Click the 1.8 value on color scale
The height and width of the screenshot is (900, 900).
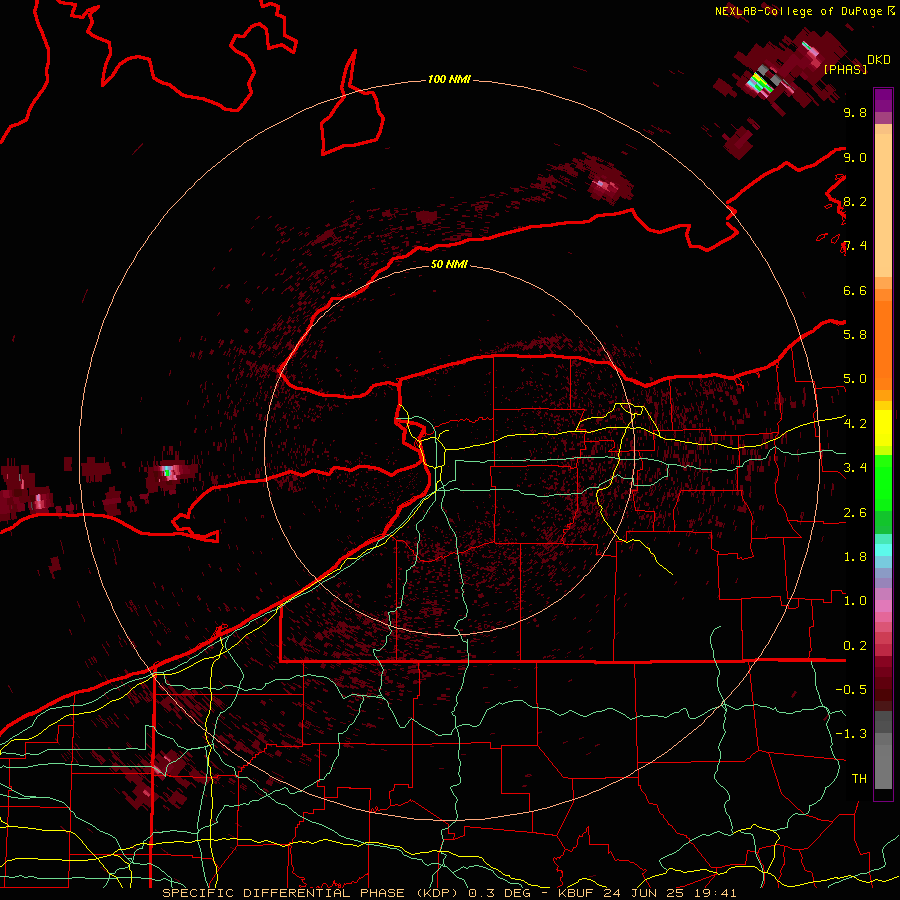855,557
